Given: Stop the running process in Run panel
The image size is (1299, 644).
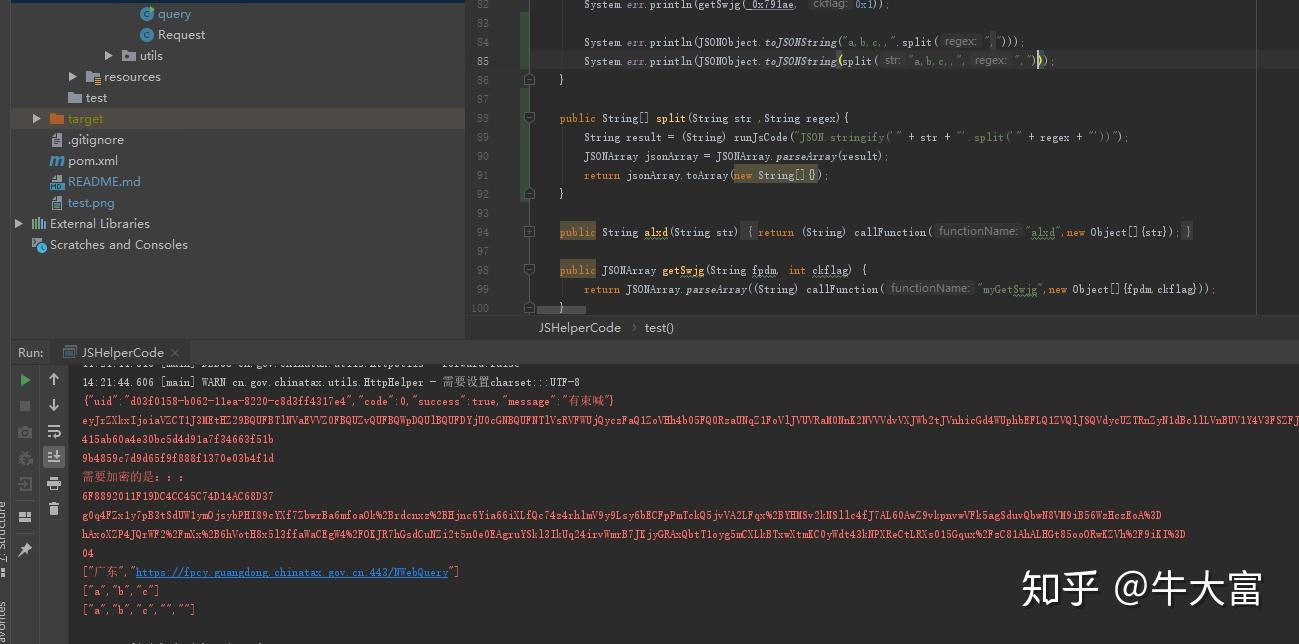Looking at the screenshot, I should click(25, 406).
